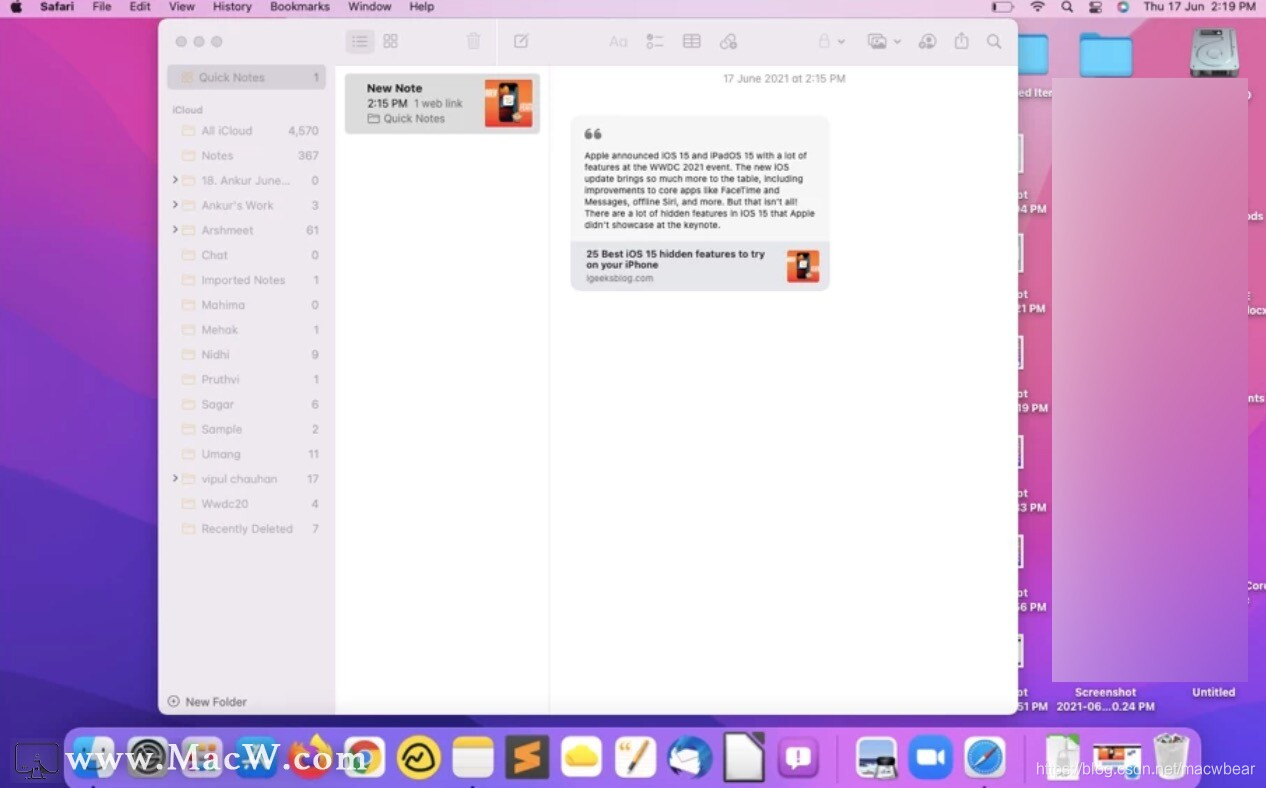Click the Wi-Fi icon in menu bar
This screenshot has width=1266, height=788.
(x=1037, y=7)
